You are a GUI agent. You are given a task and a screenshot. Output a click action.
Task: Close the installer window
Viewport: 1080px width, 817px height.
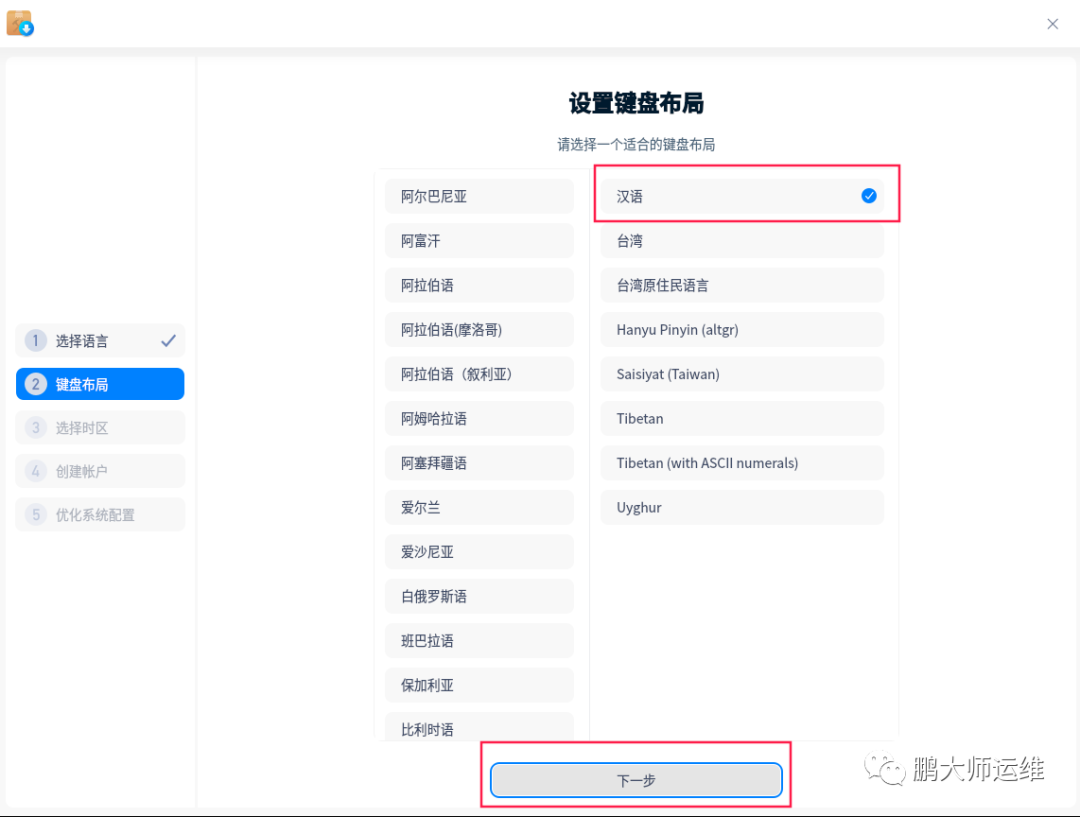click(1052, 24)
